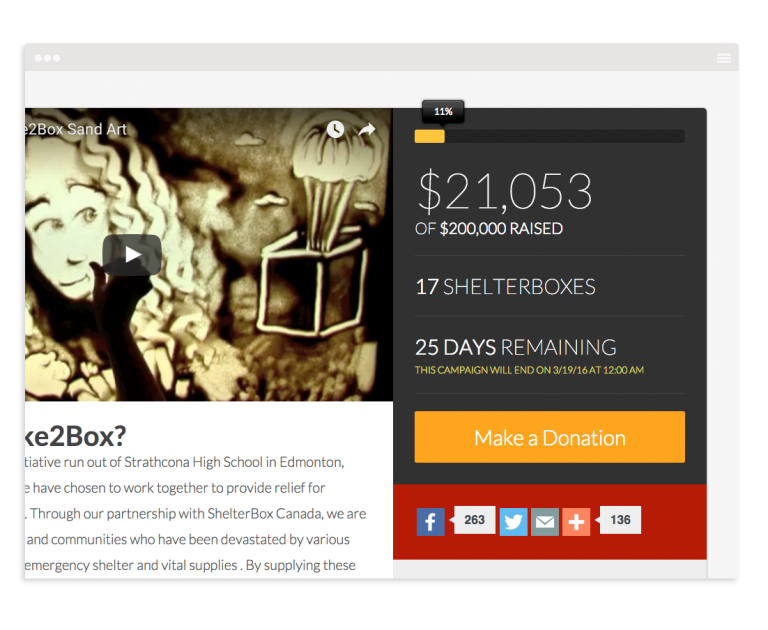
Task: Click the 25 Days Remaining text
Action: click(x=516, y=347)
